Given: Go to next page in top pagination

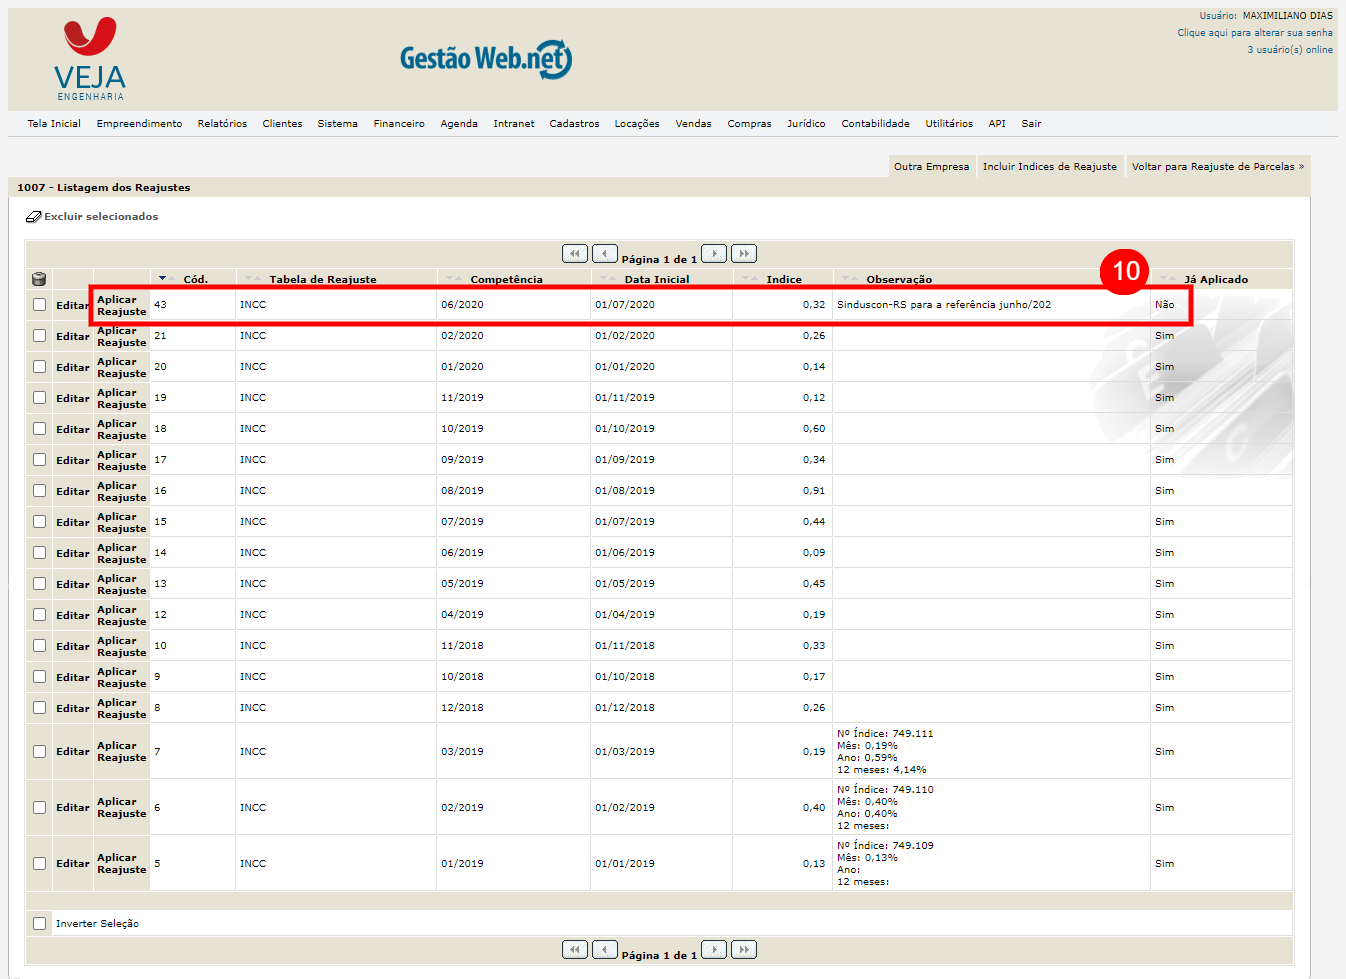Looking at the screenshot, I should pyautogui.click(x=714, y=254).
